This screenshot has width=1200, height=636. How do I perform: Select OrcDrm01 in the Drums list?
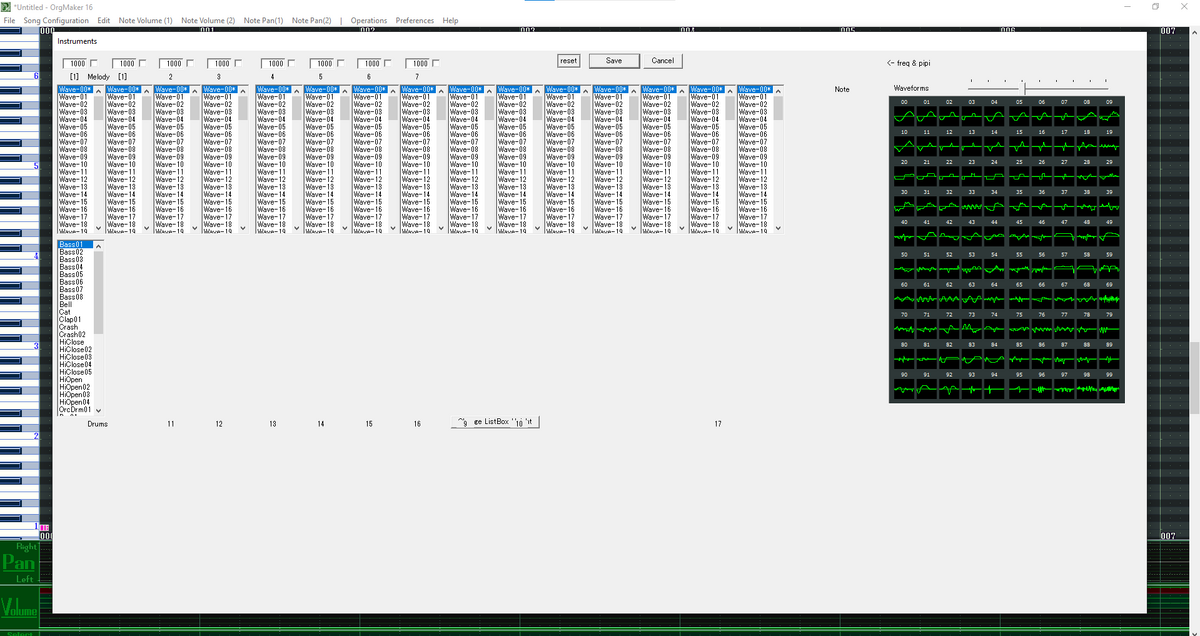[x=75, y=410]
